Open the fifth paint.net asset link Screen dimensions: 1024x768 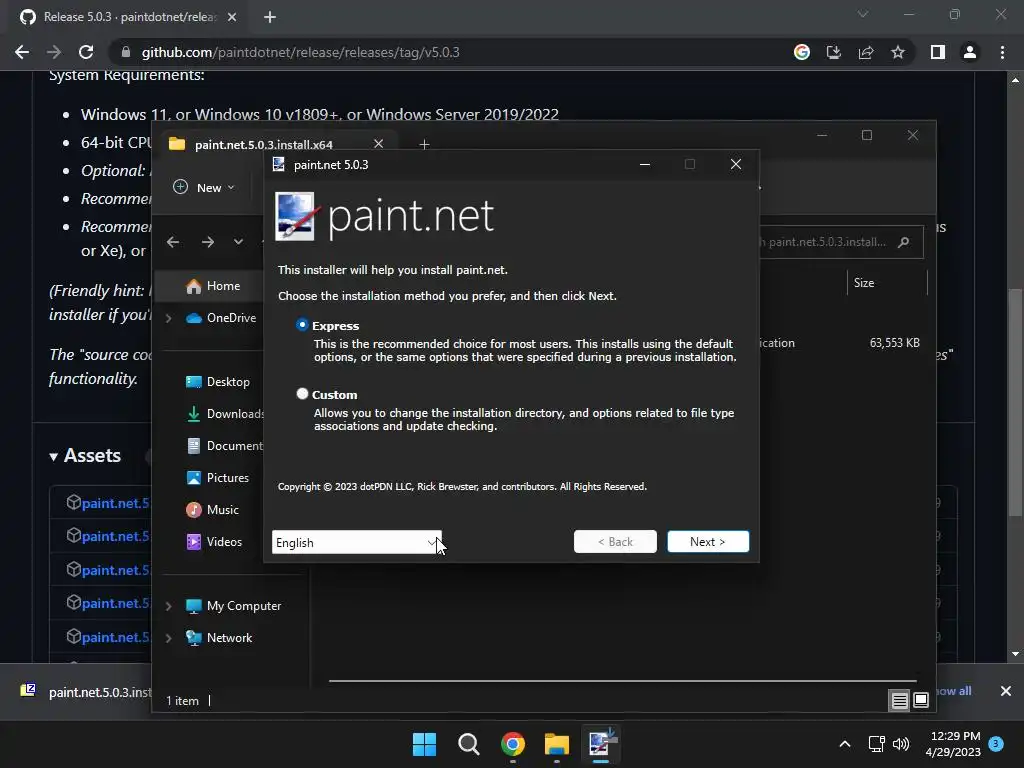point(116,637)
